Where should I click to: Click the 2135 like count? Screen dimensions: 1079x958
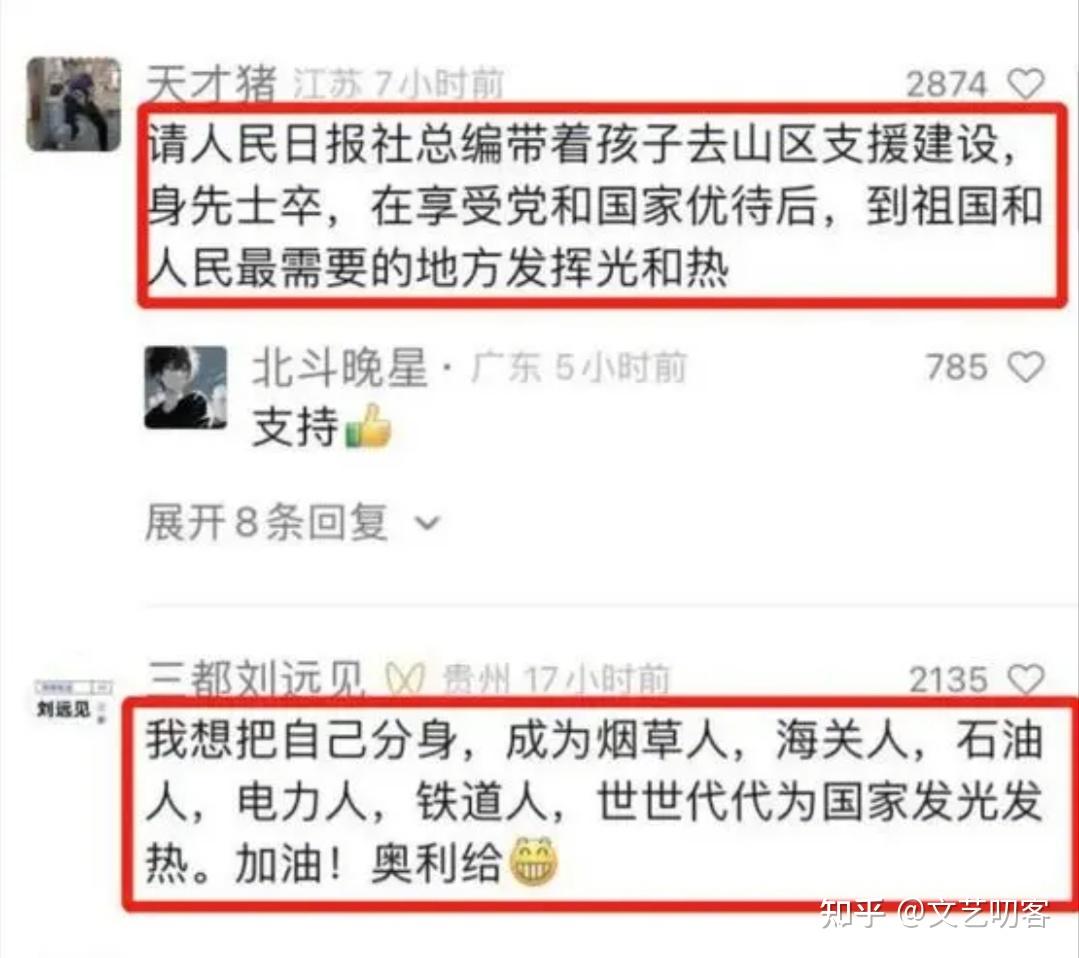click(x=948, y=680)
